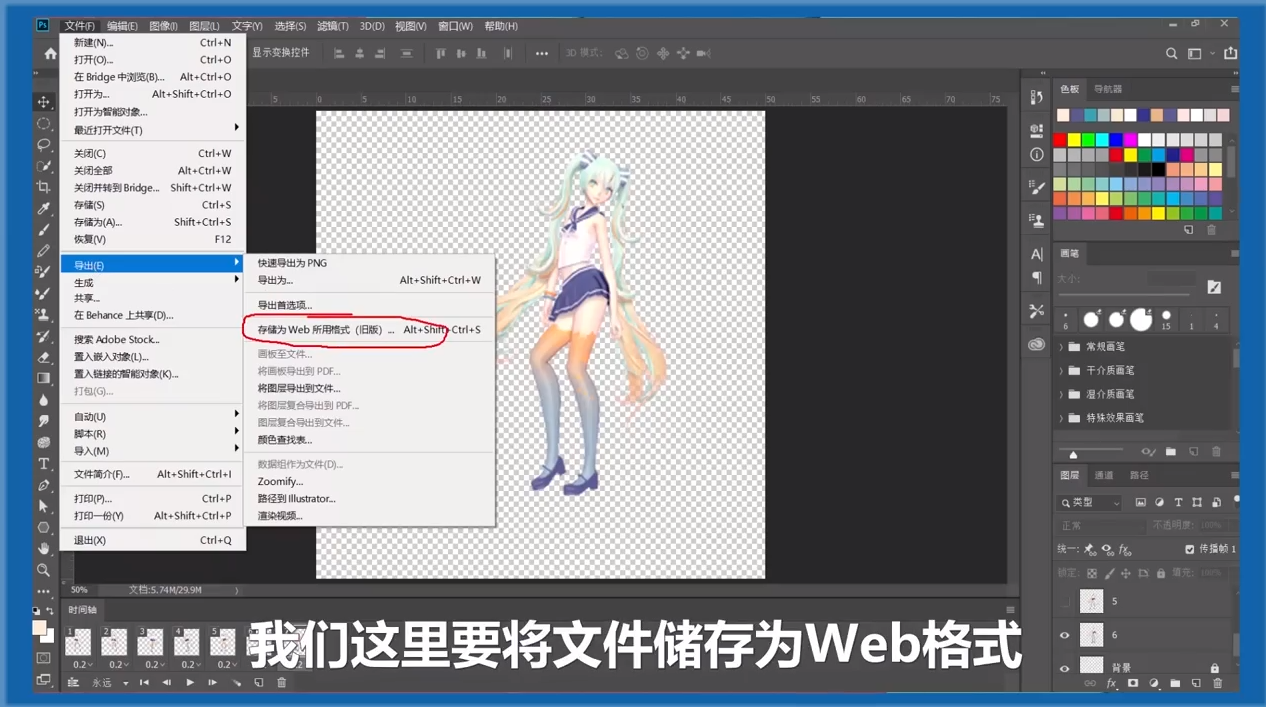
Task: Choose 存储为 Web 所用格式 (旧版)
Action: [369, 329]
